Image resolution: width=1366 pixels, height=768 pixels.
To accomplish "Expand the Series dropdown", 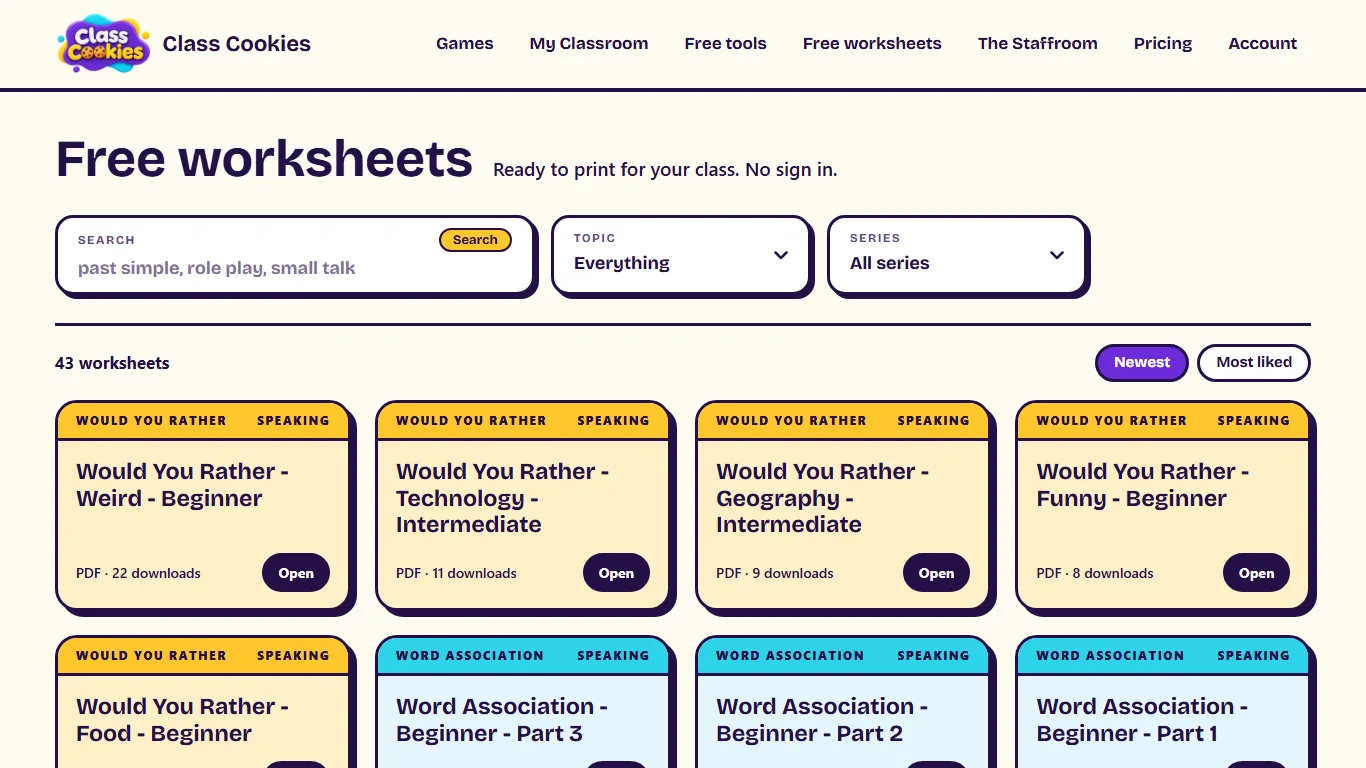I will coord(957,255).
